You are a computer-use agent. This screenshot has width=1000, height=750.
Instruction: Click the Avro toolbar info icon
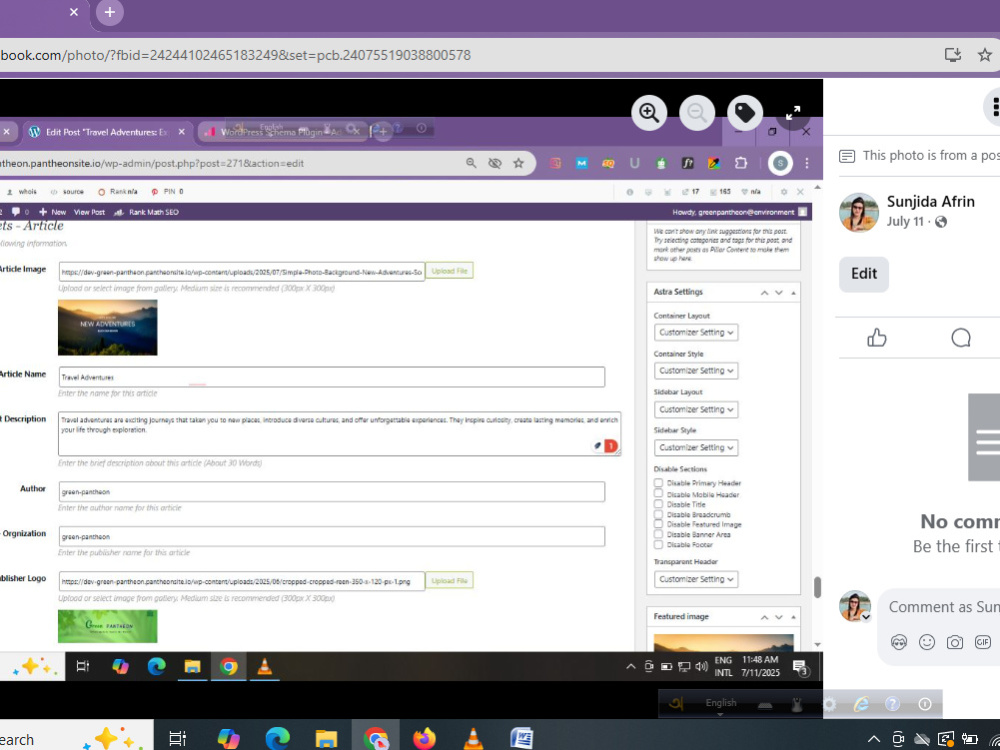click(x=924, y=704)
